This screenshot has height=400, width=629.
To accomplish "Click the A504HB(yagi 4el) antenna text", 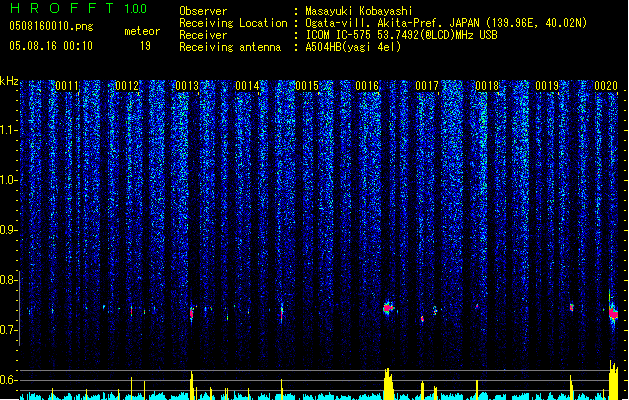I will click(353, 47).
